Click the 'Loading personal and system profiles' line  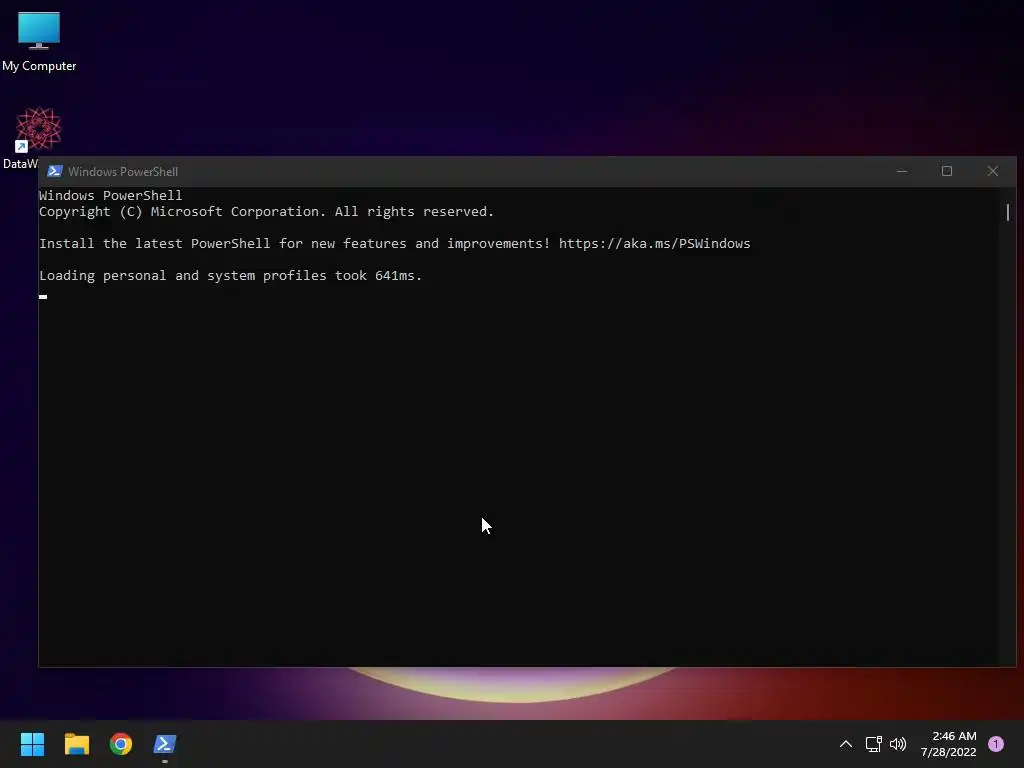pos(231,276)
